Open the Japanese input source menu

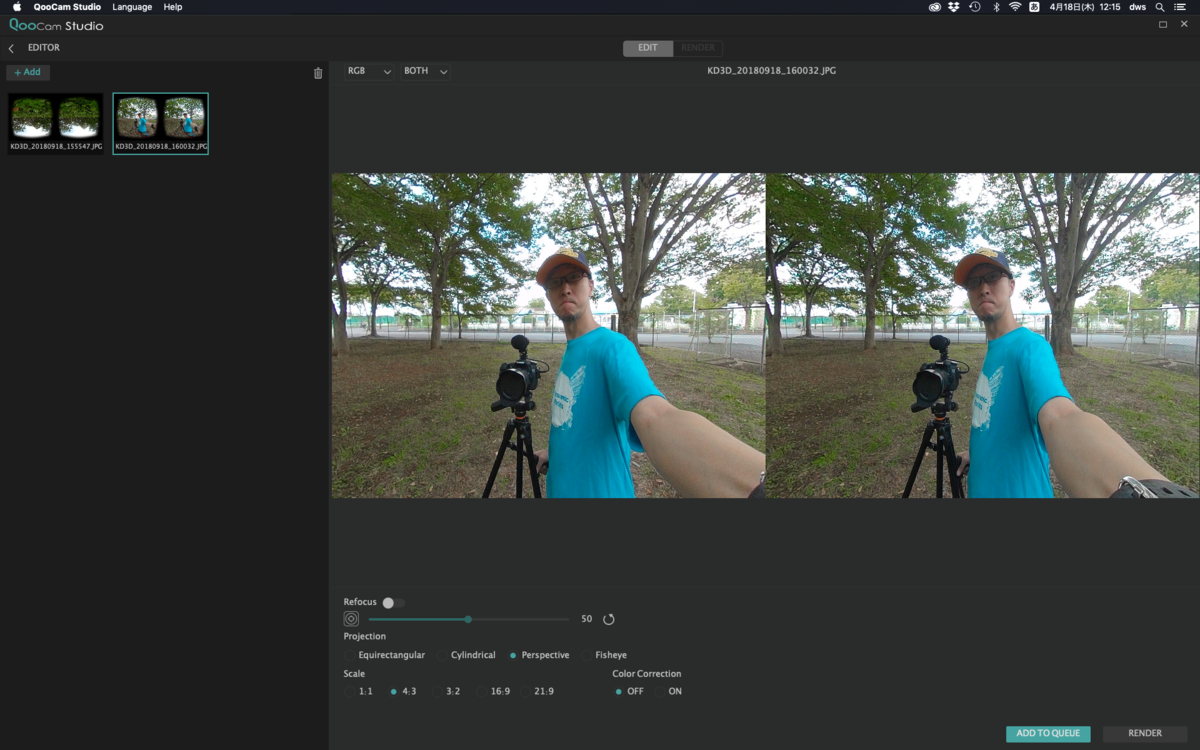click(1035, 7)
